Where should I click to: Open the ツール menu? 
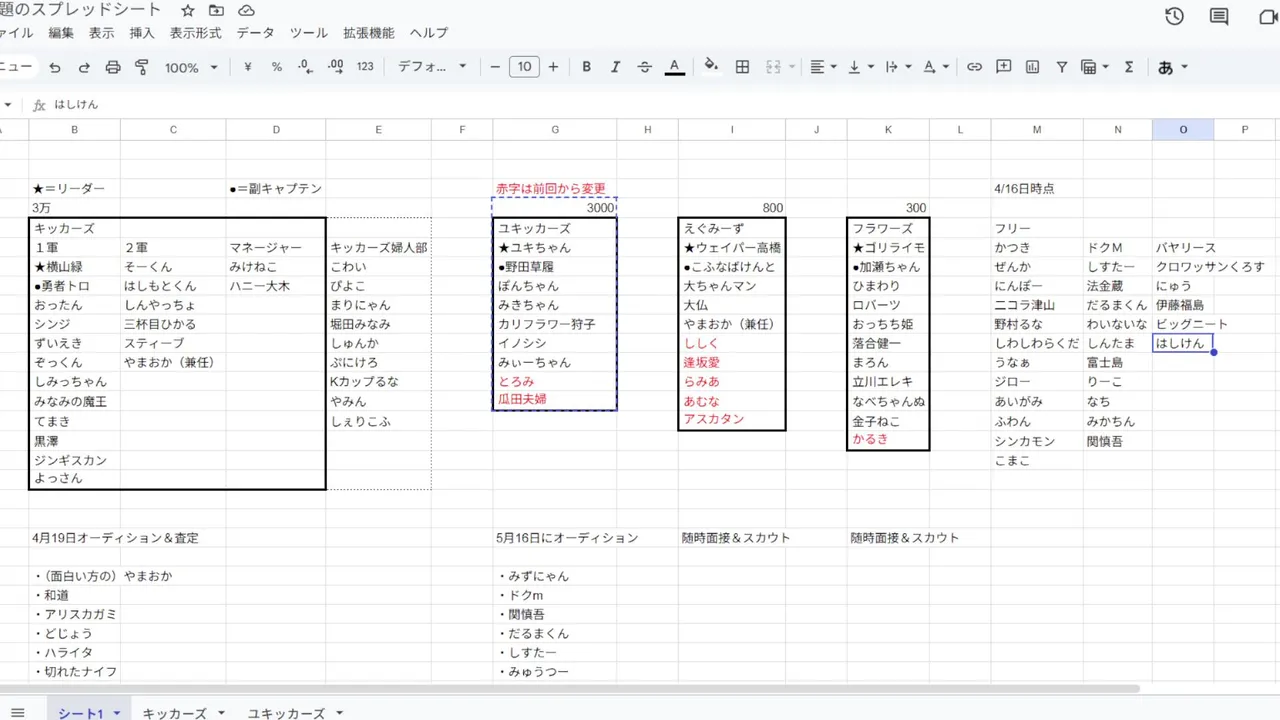(309, 33)
